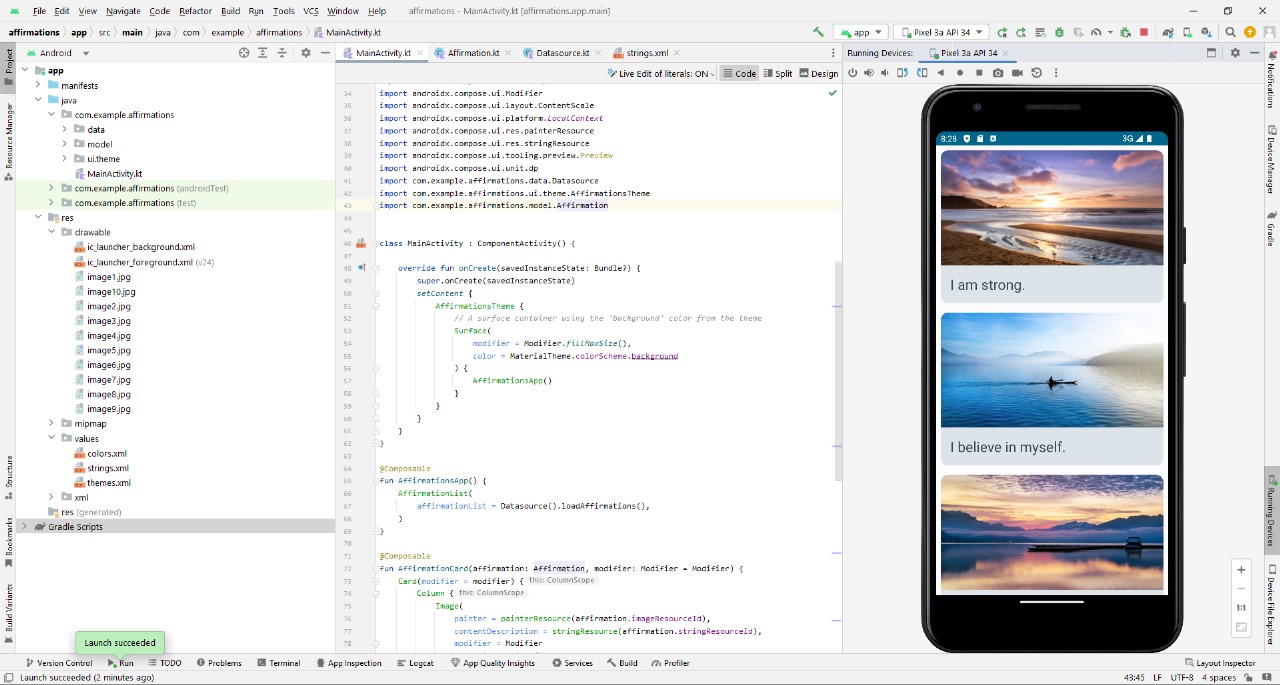
Task: Click Apply Changes and Restart Activity icon
Action: tap(1021, 32)
